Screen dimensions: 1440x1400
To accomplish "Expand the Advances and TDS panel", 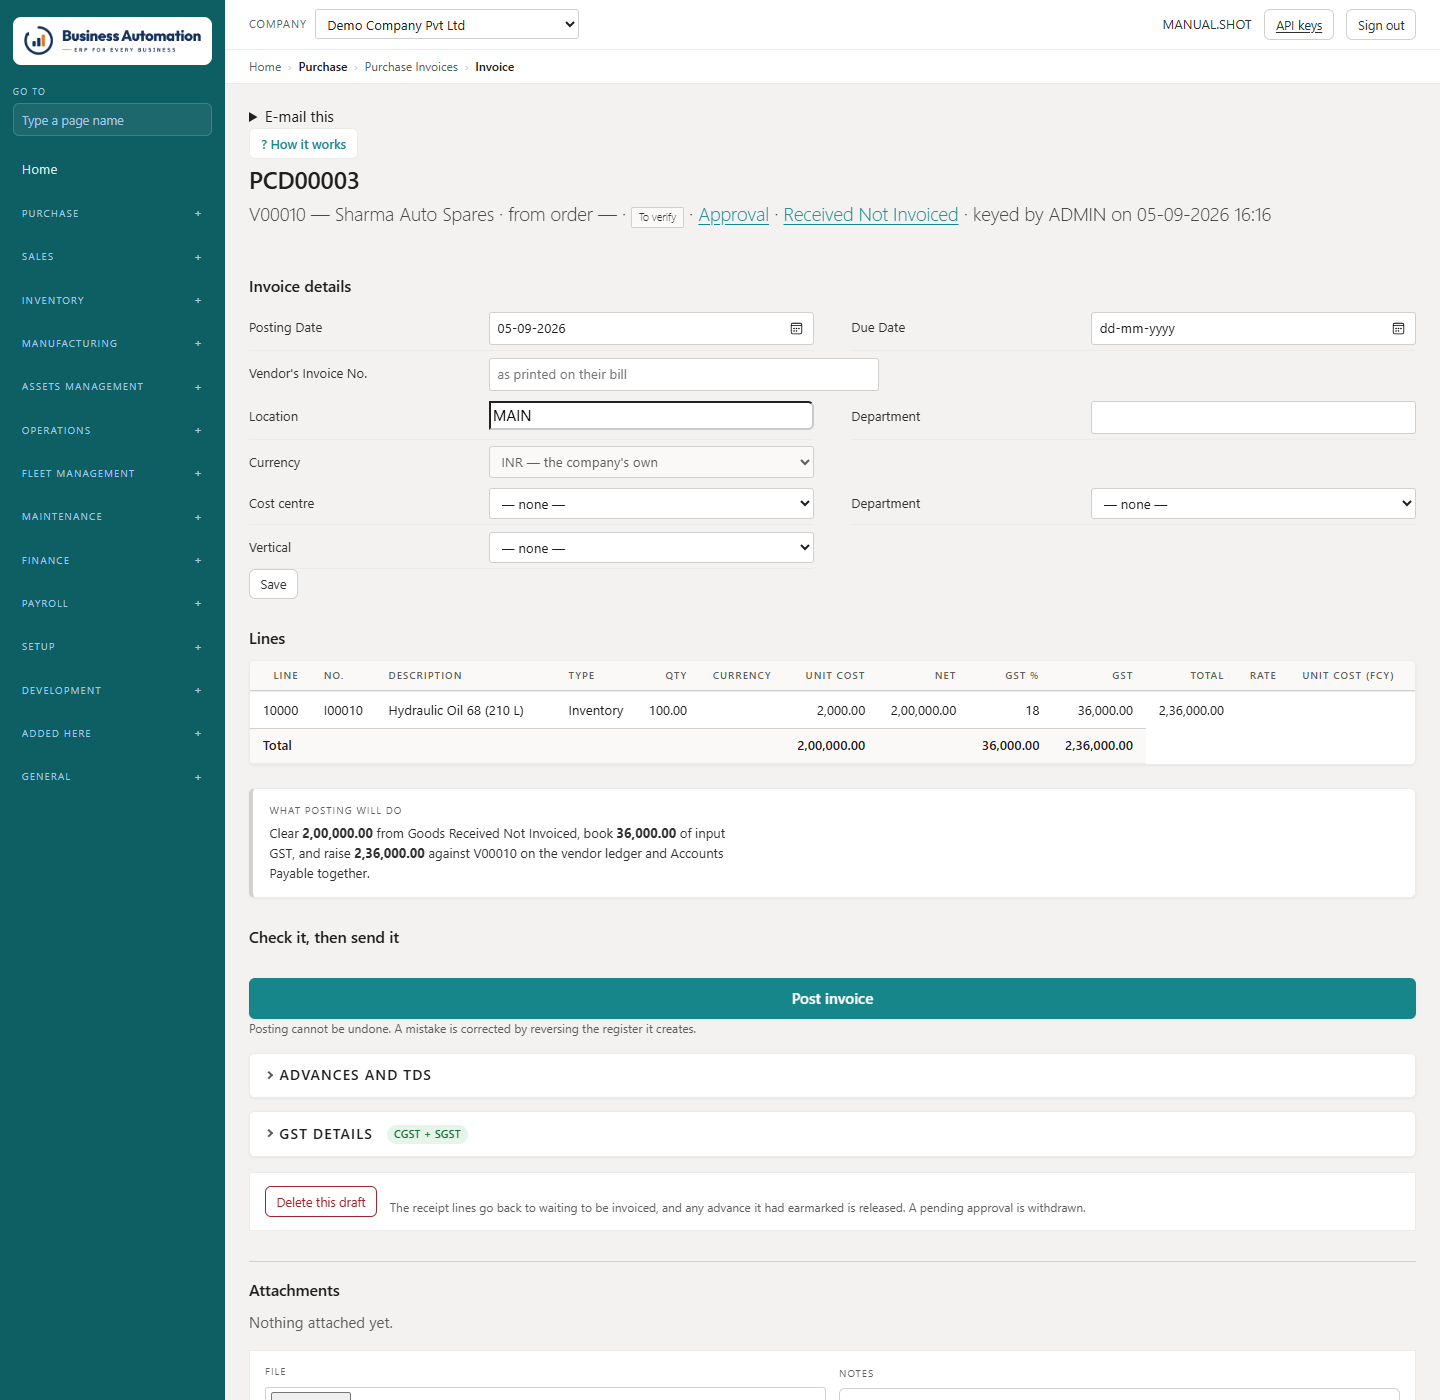I will point(832,1075).
